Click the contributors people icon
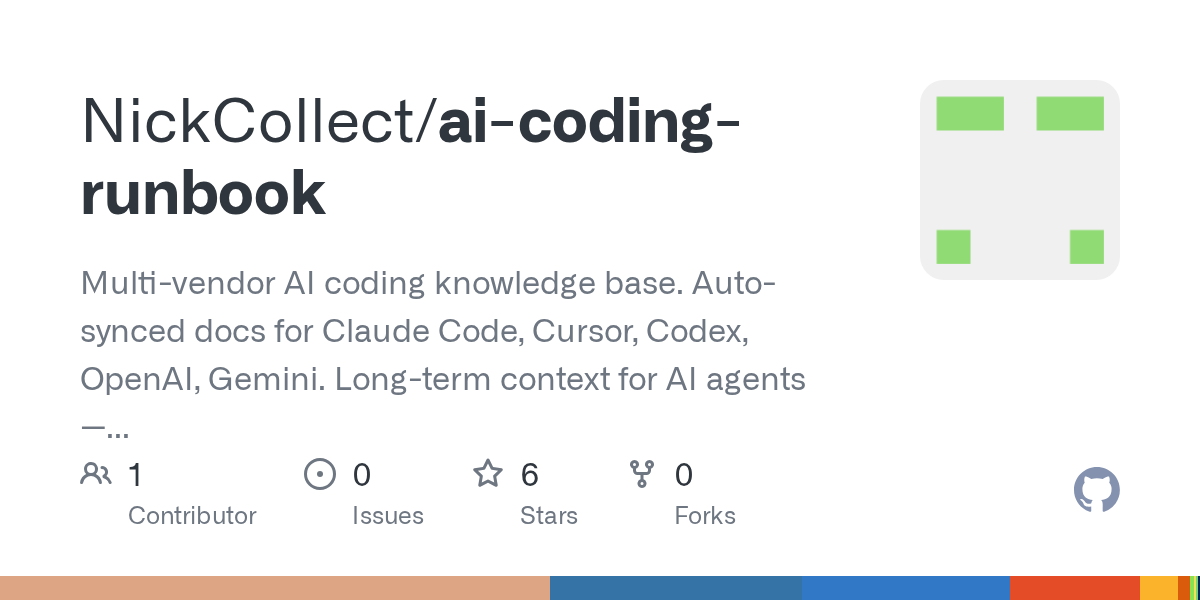 [x=96, y=474]
